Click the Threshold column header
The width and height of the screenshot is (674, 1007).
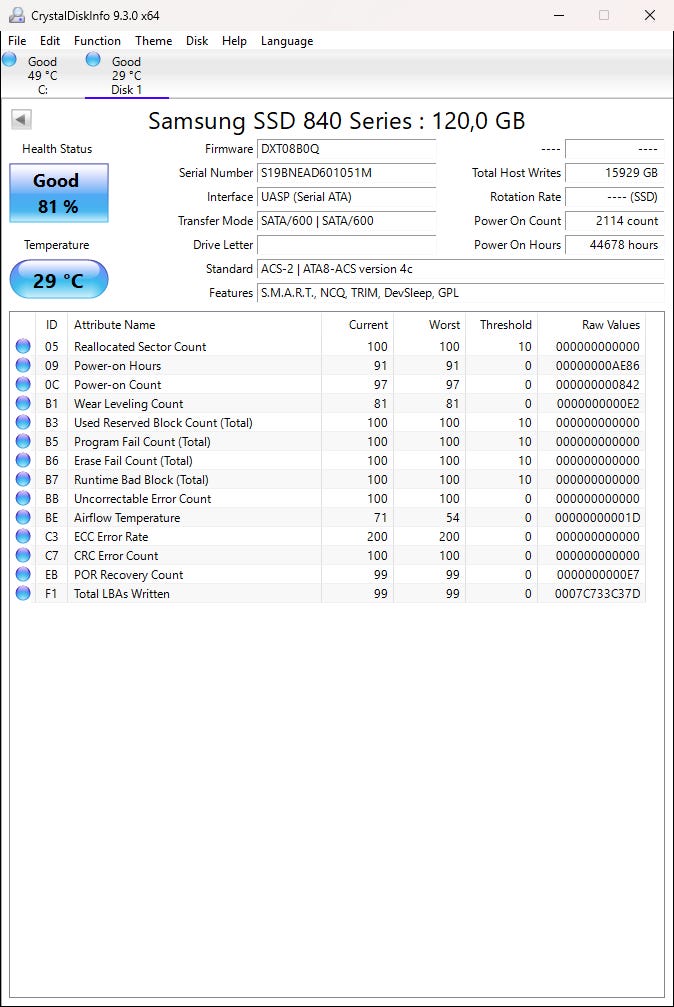click(x=501, y=325)
